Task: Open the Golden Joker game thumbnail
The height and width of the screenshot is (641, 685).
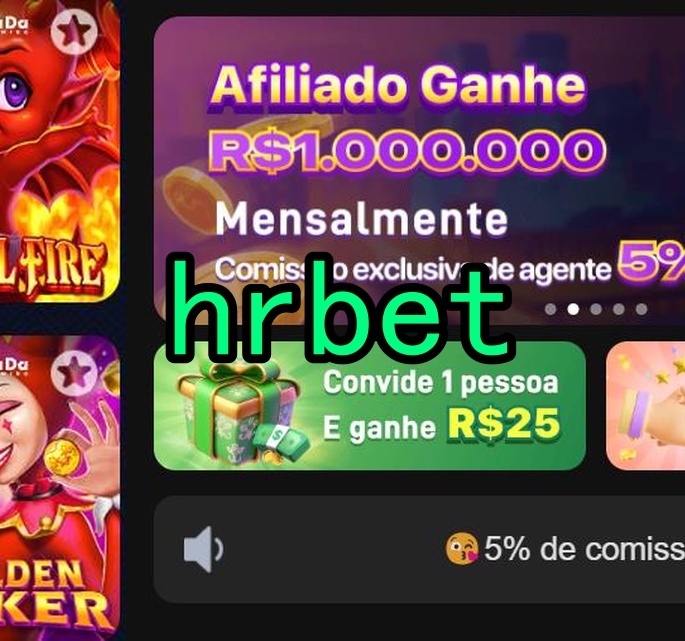Action: [x=59, y=488]
